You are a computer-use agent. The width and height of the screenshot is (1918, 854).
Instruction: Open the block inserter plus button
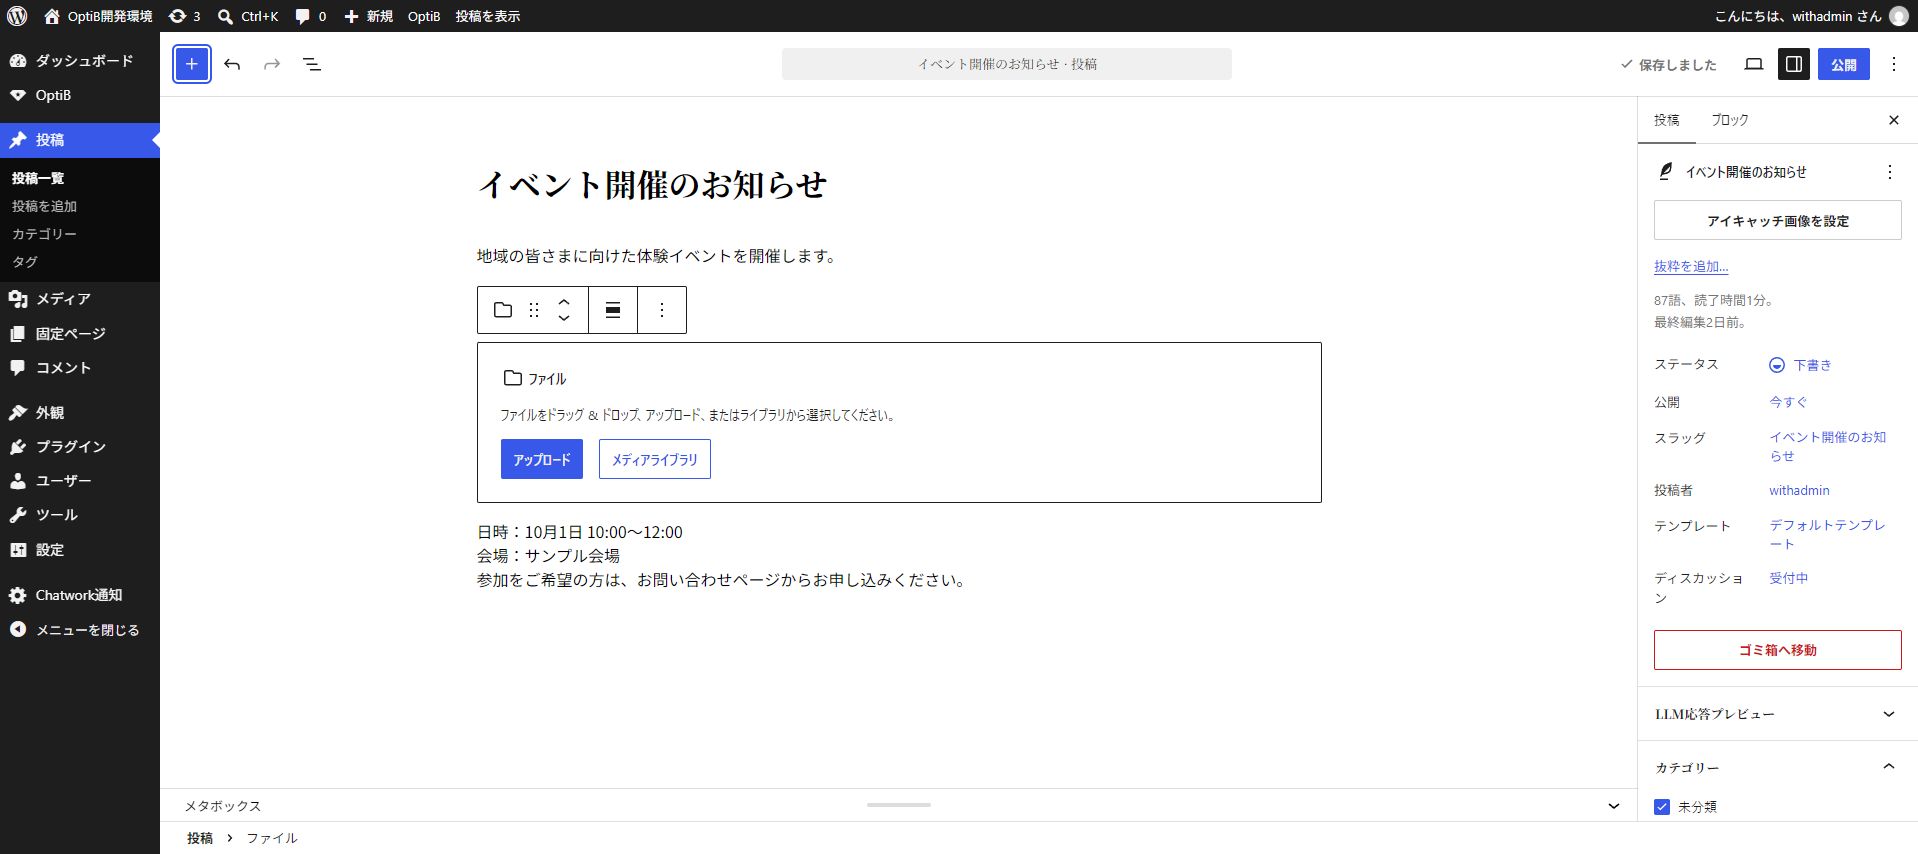192,64
